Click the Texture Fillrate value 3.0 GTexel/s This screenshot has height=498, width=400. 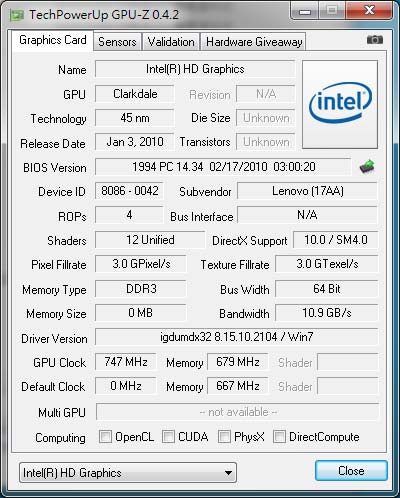click(327, 264)
